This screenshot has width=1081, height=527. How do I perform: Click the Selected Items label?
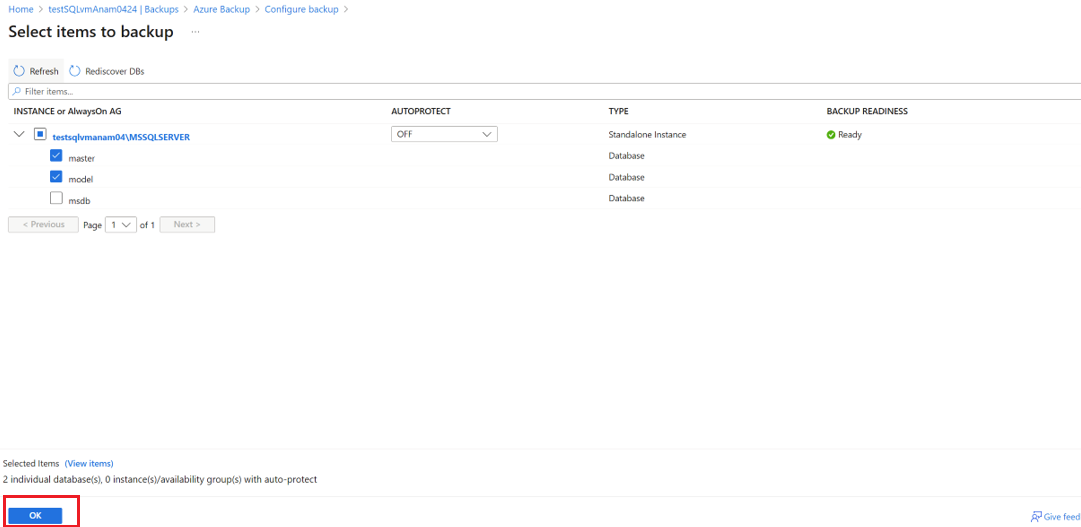tap(31, 464)
